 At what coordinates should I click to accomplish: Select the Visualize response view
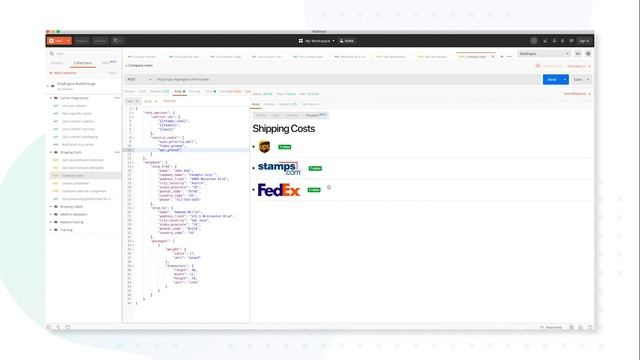[316, 115]
